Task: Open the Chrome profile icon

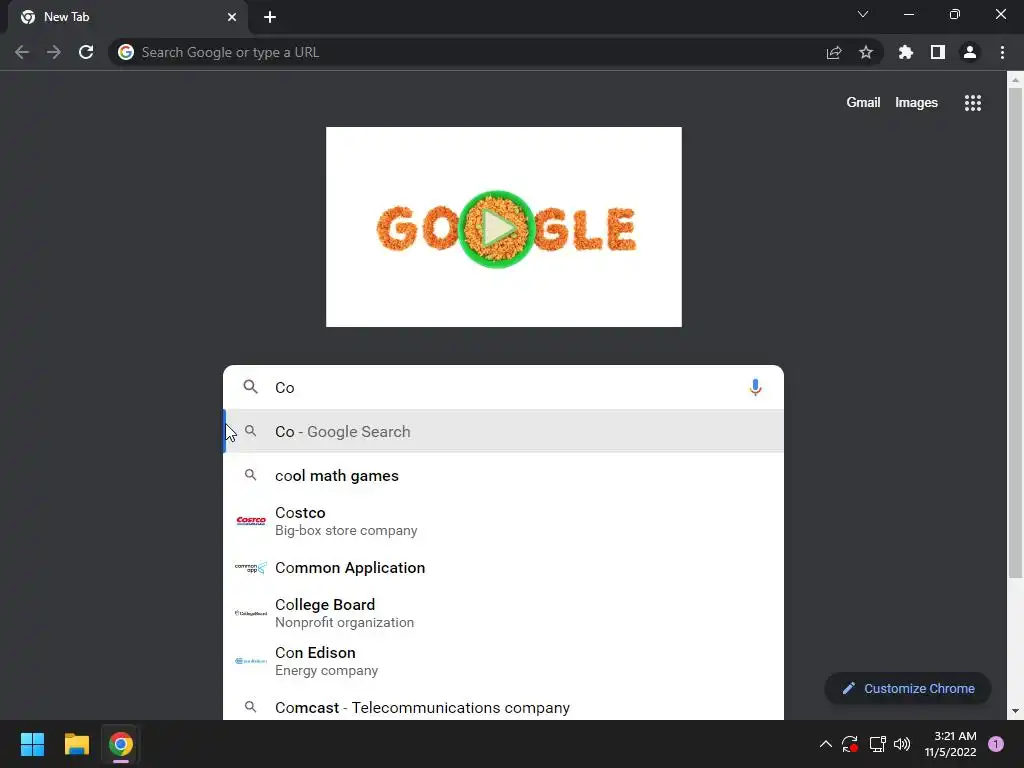Action: 970,52
